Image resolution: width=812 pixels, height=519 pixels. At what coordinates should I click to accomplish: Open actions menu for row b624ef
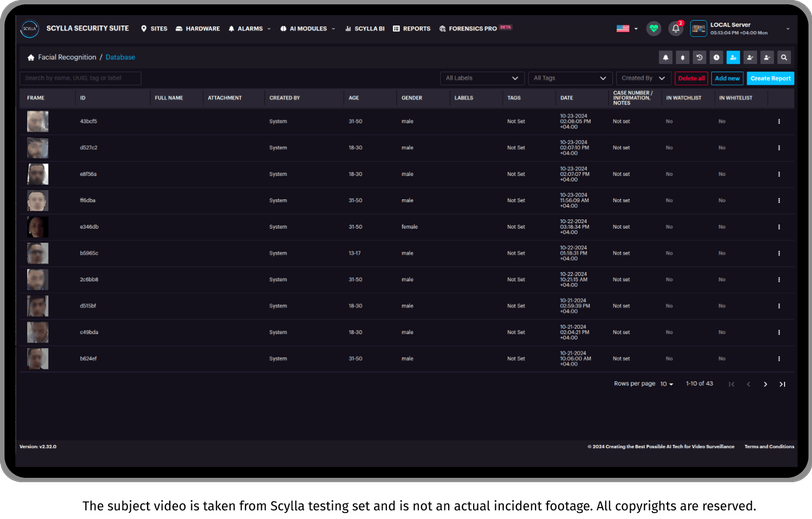[x=779, y=358]
